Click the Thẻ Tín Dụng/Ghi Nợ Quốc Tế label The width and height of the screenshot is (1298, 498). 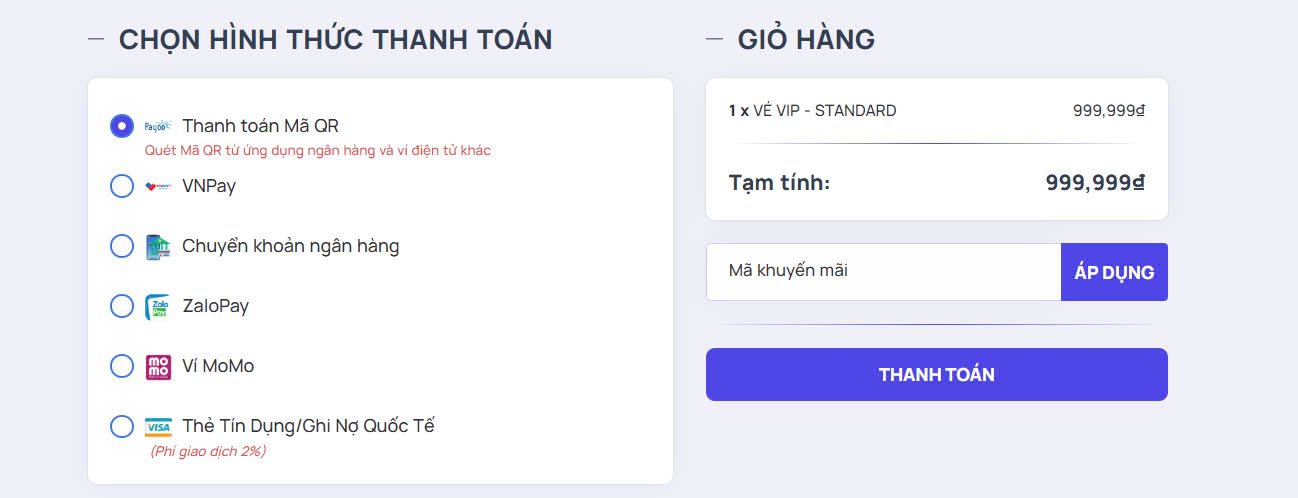[x=309, y=426]
